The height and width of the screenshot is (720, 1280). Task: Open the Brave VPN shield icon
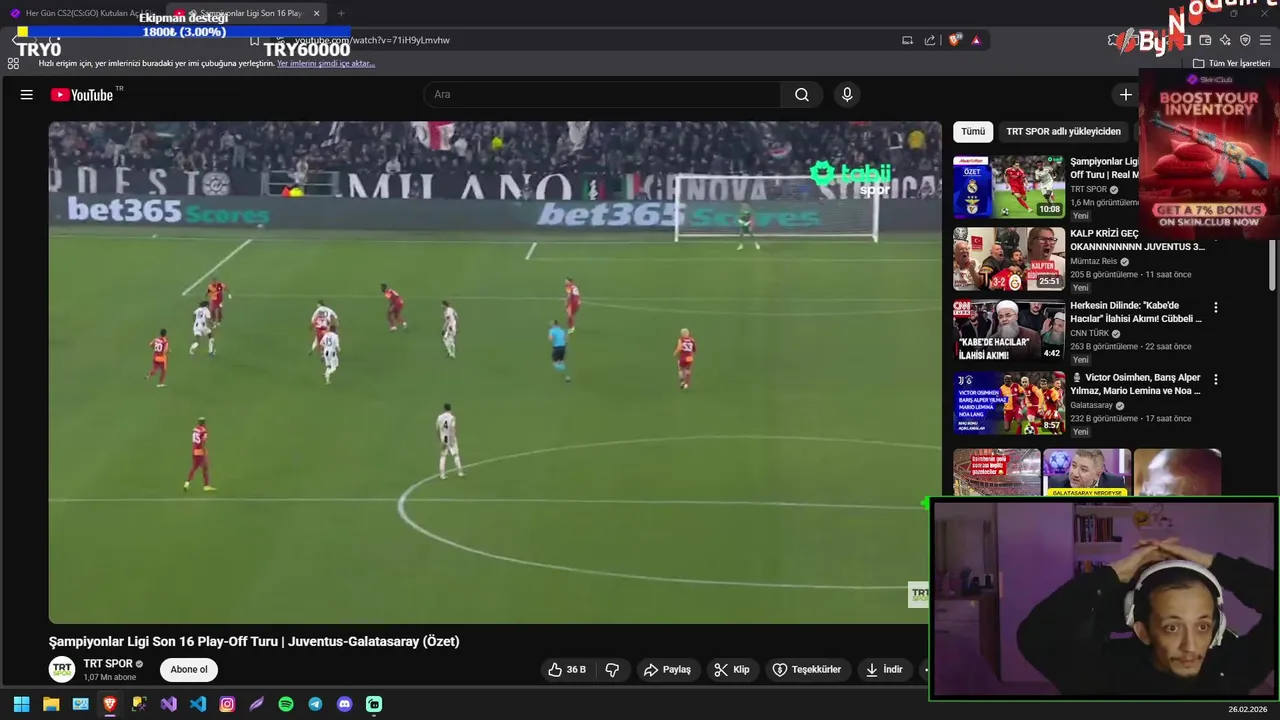tap(1245, 40)
